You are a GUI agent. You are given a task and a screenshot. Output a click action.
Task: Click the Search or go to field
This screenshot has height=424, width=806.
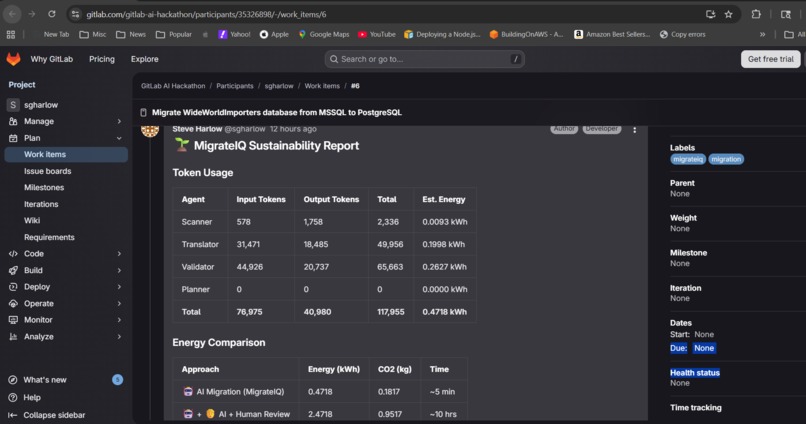pos(425,59)
